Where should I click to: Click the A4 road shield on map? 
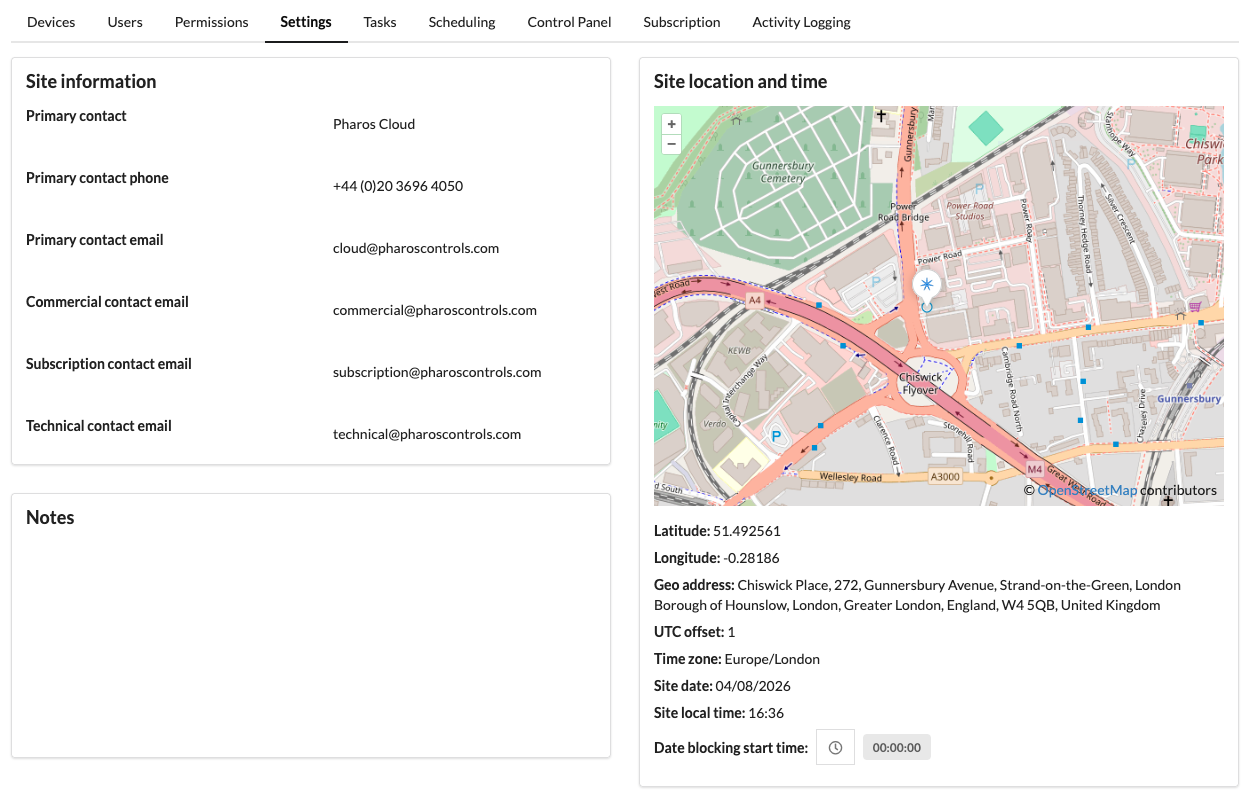click(754, 299)
